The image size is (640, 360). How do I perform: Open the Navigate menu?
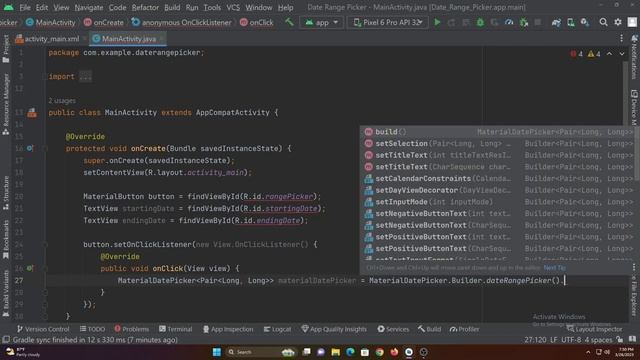[x=89, y=7]
